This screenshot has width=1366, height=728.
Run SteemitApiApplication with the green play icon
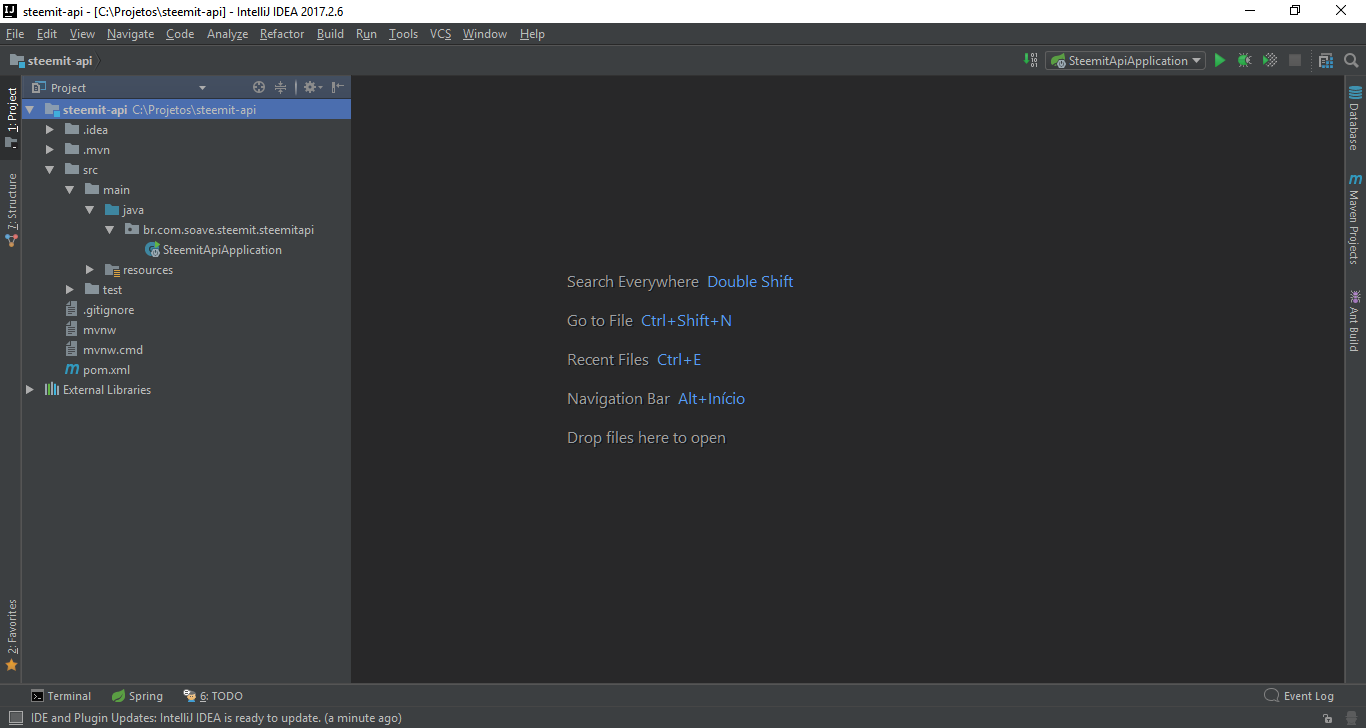click(x=1220, y=61)
